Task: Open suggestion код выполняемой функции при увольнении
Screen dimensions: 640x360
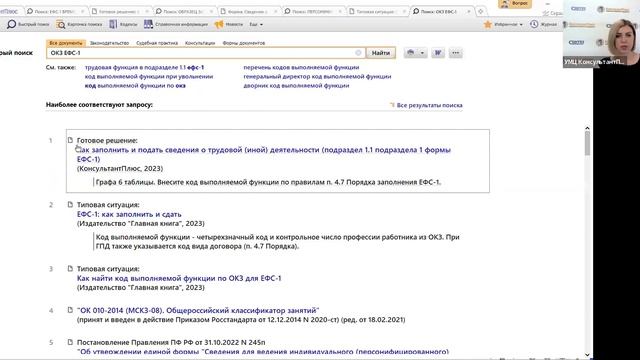Action: tap(149, 77)
